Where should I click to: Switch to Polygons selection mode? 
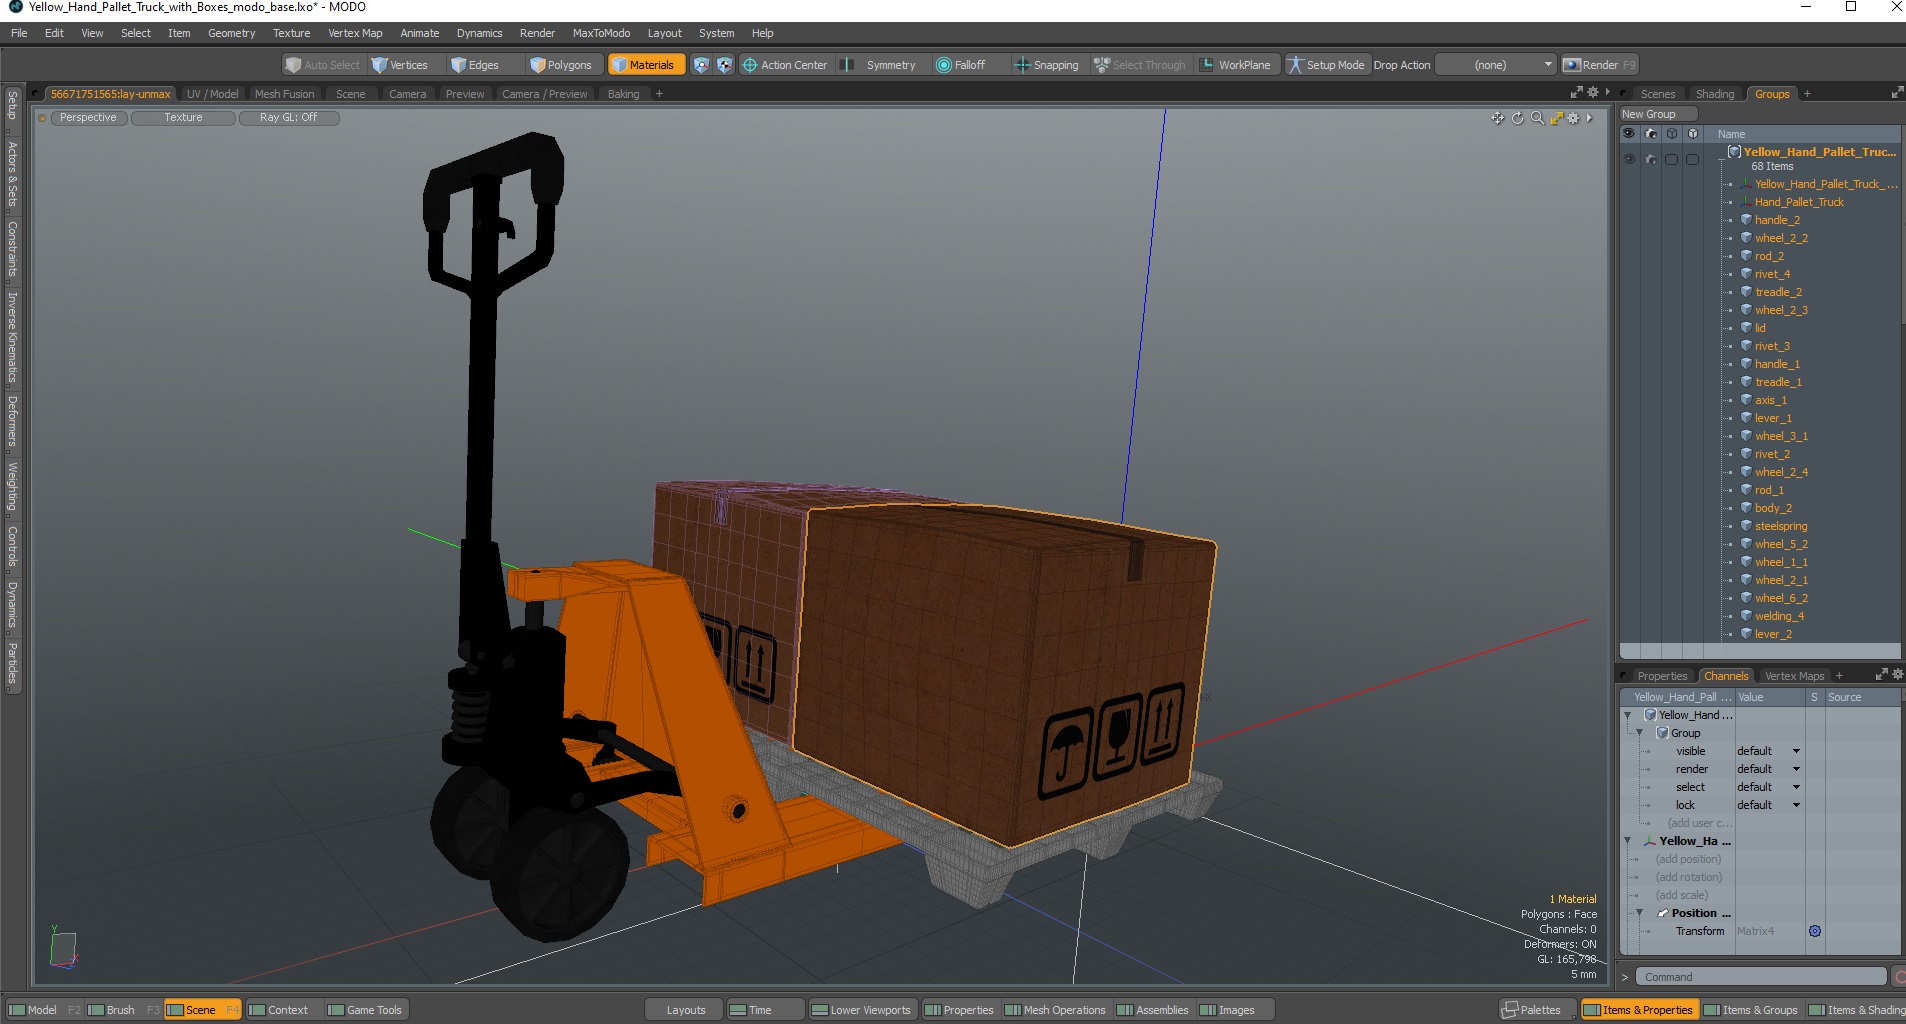[x=561, y=65]
